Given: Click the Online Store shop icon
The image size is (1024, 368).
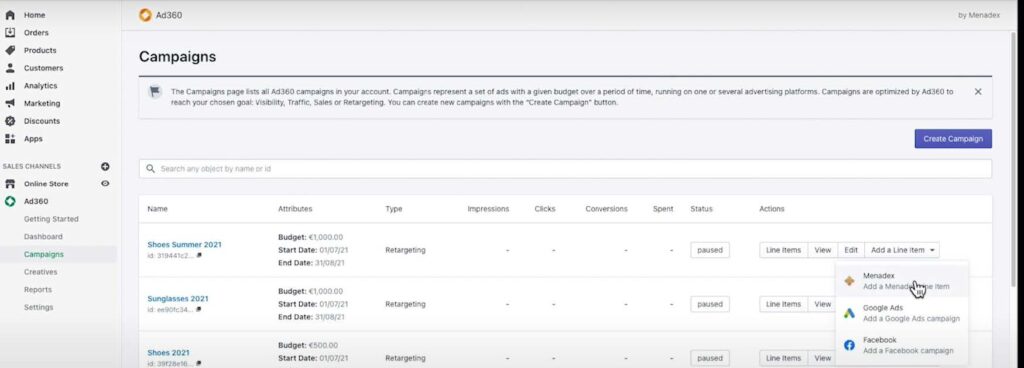Looking at the screenshot, I should click(x=10, y=184).
